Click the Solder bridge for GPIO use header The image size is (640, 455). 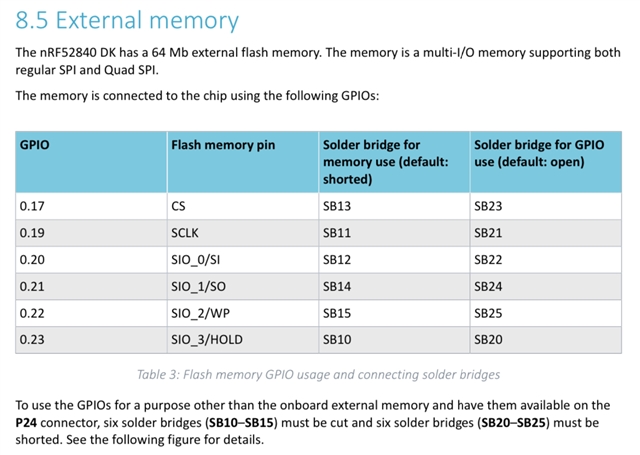[x=546, y=162]
